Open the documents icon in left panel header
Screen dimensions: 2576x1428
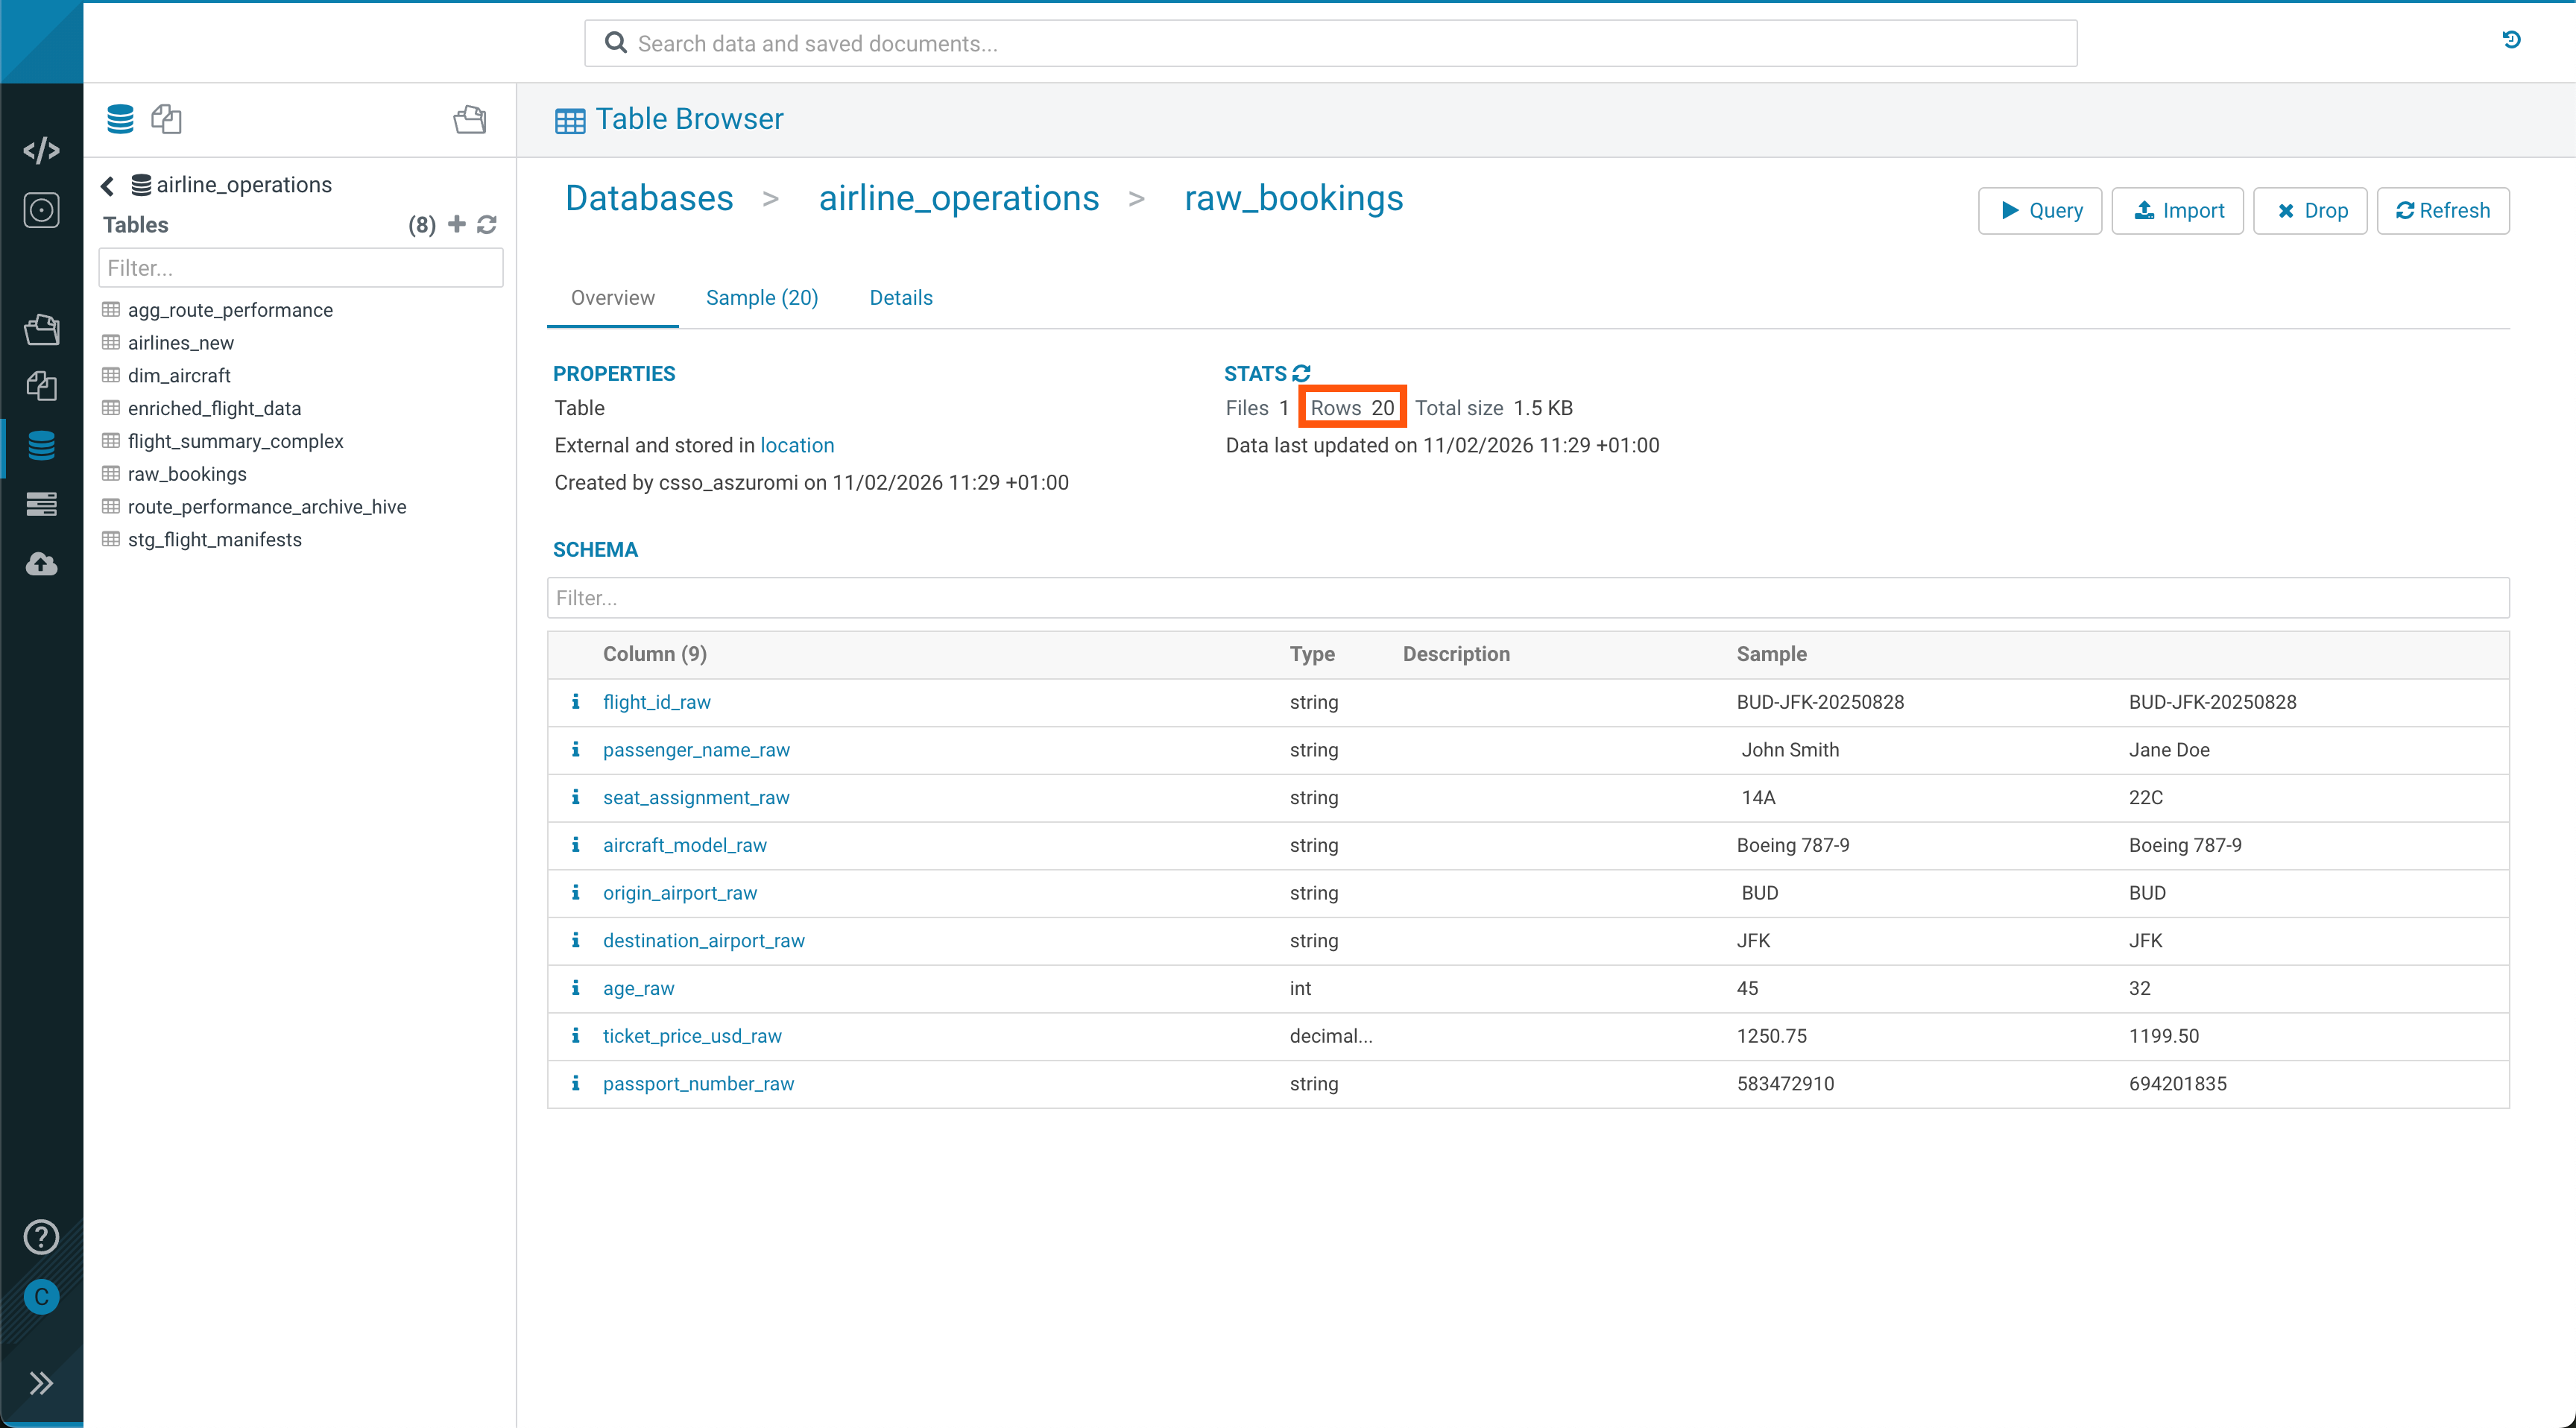[166, 119]
